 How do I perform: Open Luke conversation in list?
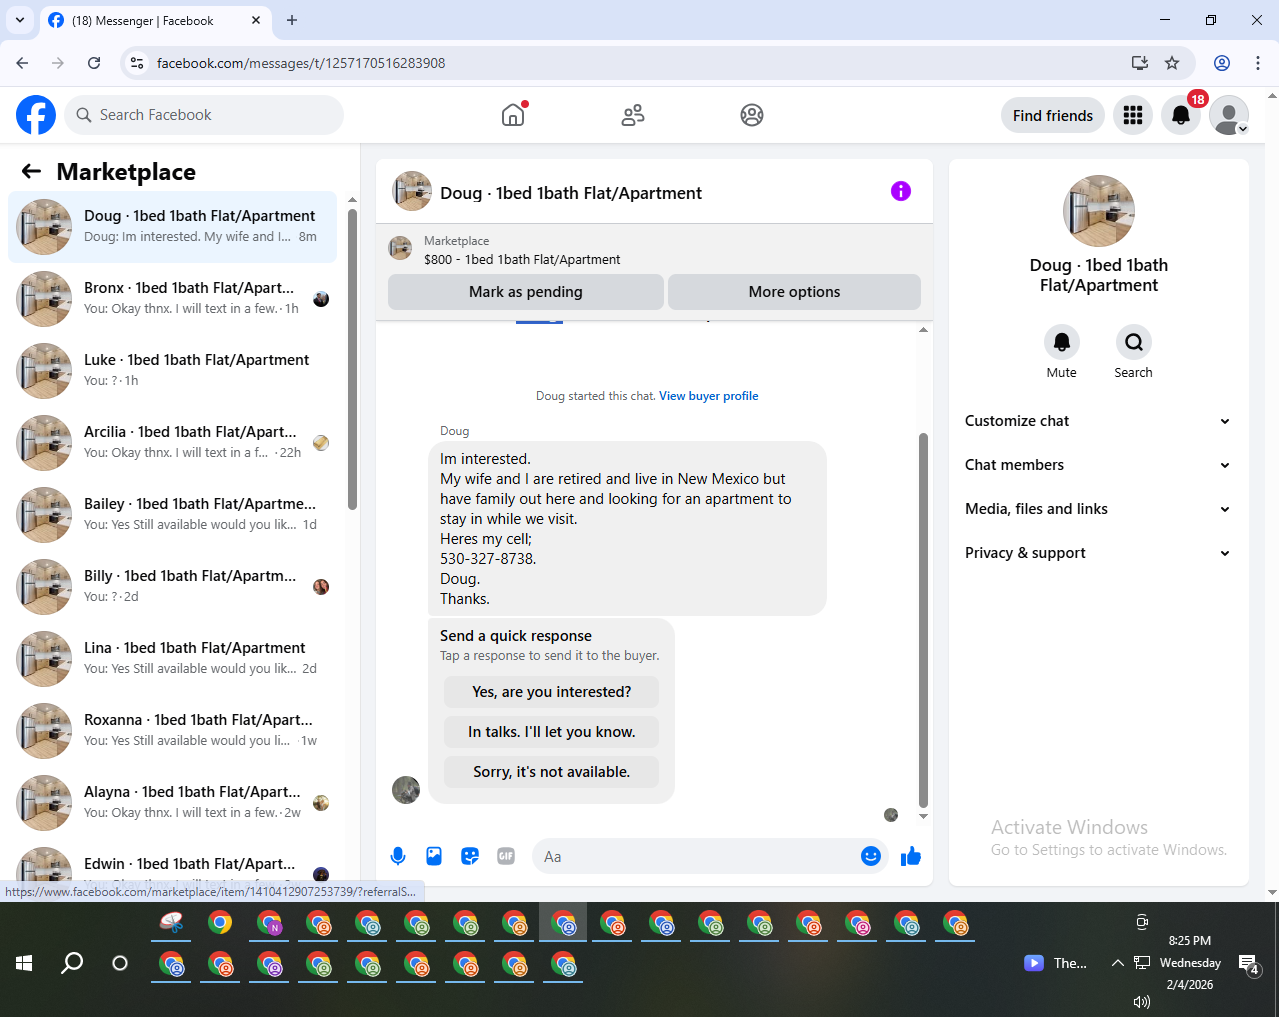[173, 371]
